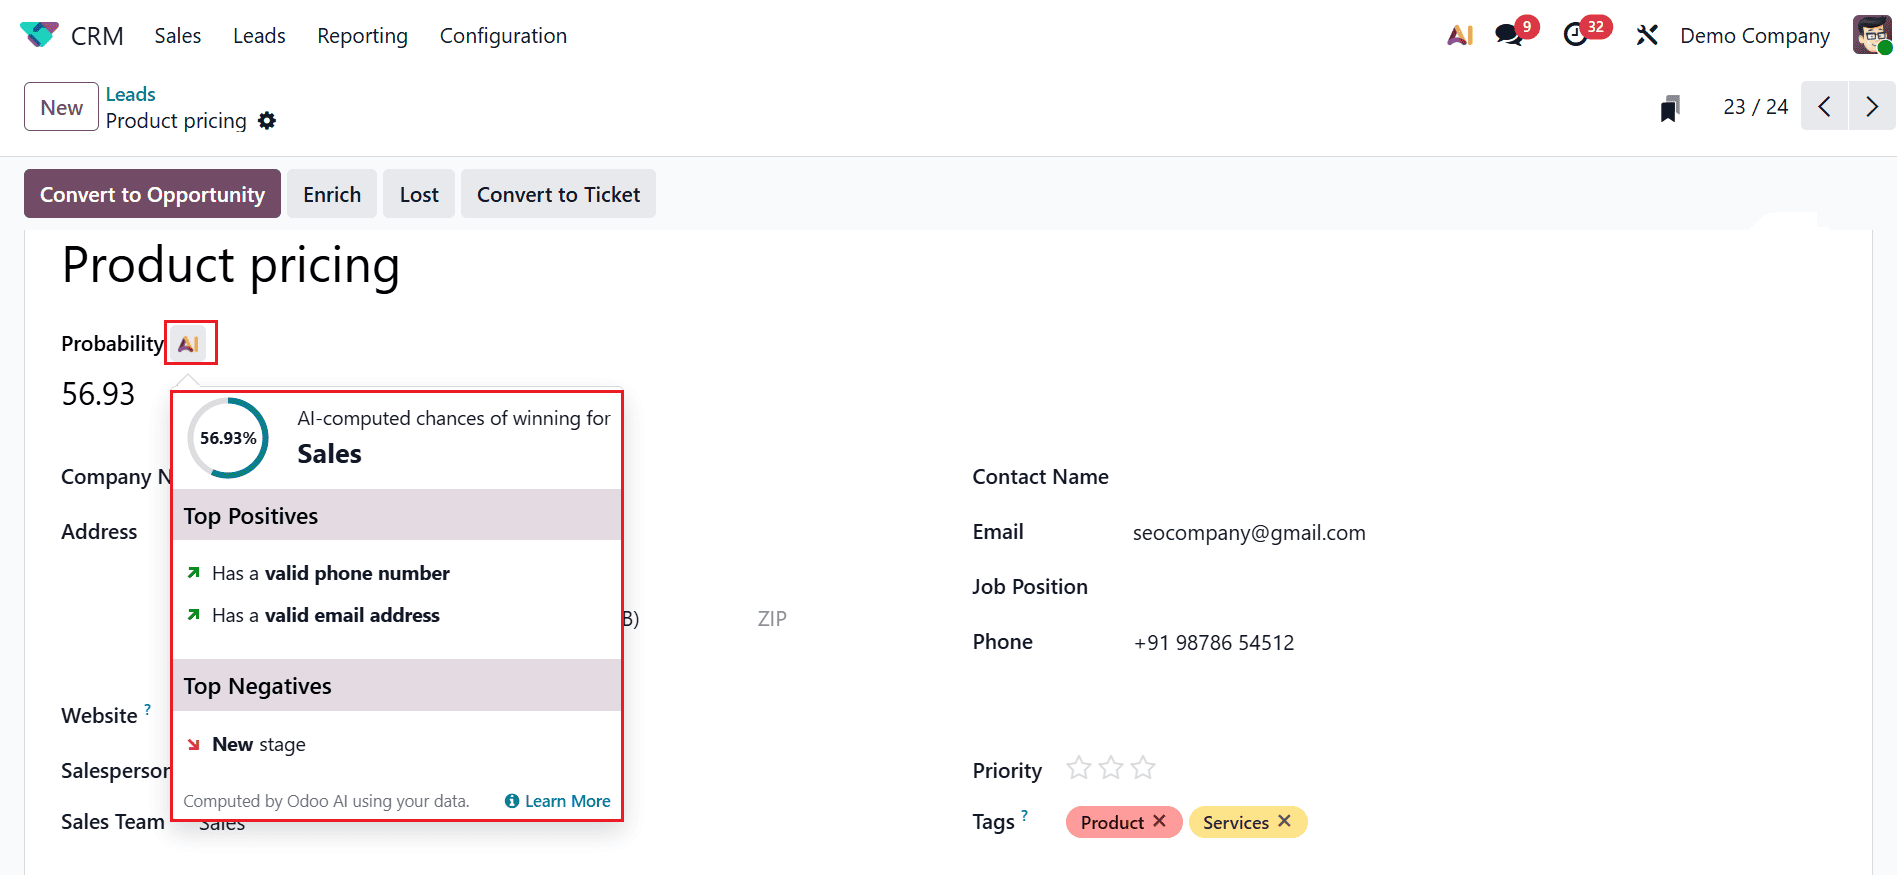Edit the phone number +91 98786 54512
This screenshot has width=1897, height=875.
tap(1214, 642)
